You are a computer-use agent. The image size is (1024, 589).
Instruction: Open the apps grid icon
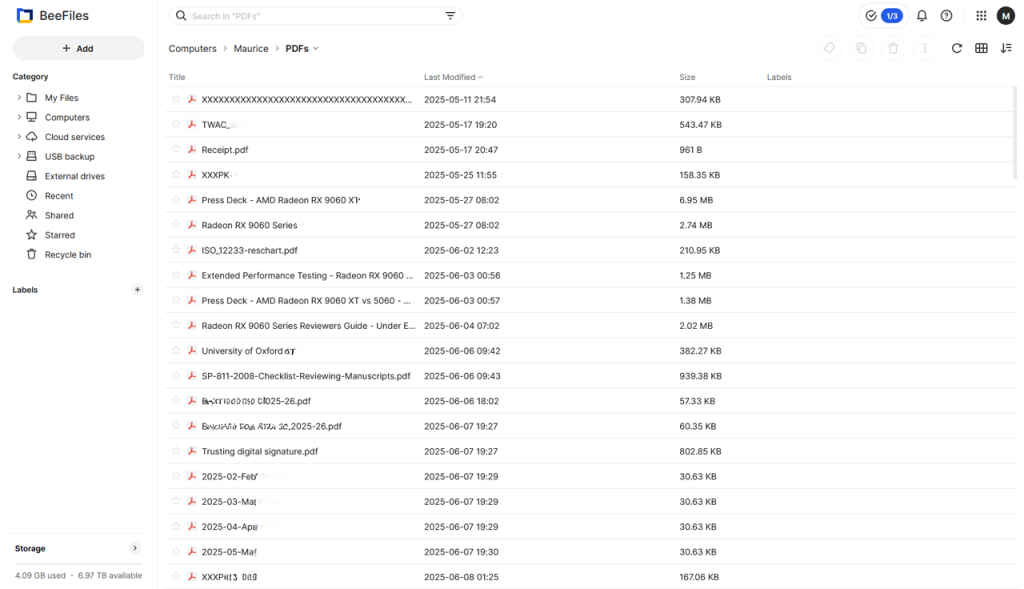[x=981, y=15]
